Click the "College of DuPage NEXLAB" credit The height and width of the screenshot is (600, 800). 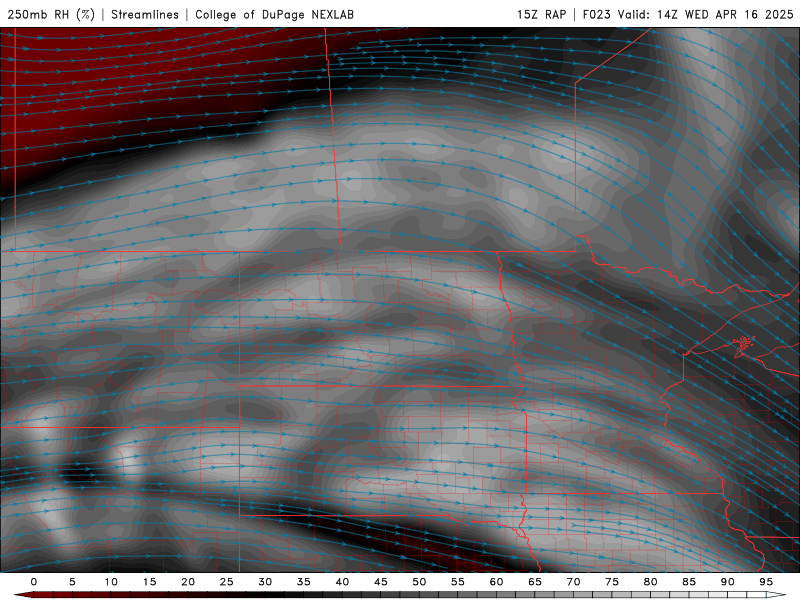(x=274, y=14)
